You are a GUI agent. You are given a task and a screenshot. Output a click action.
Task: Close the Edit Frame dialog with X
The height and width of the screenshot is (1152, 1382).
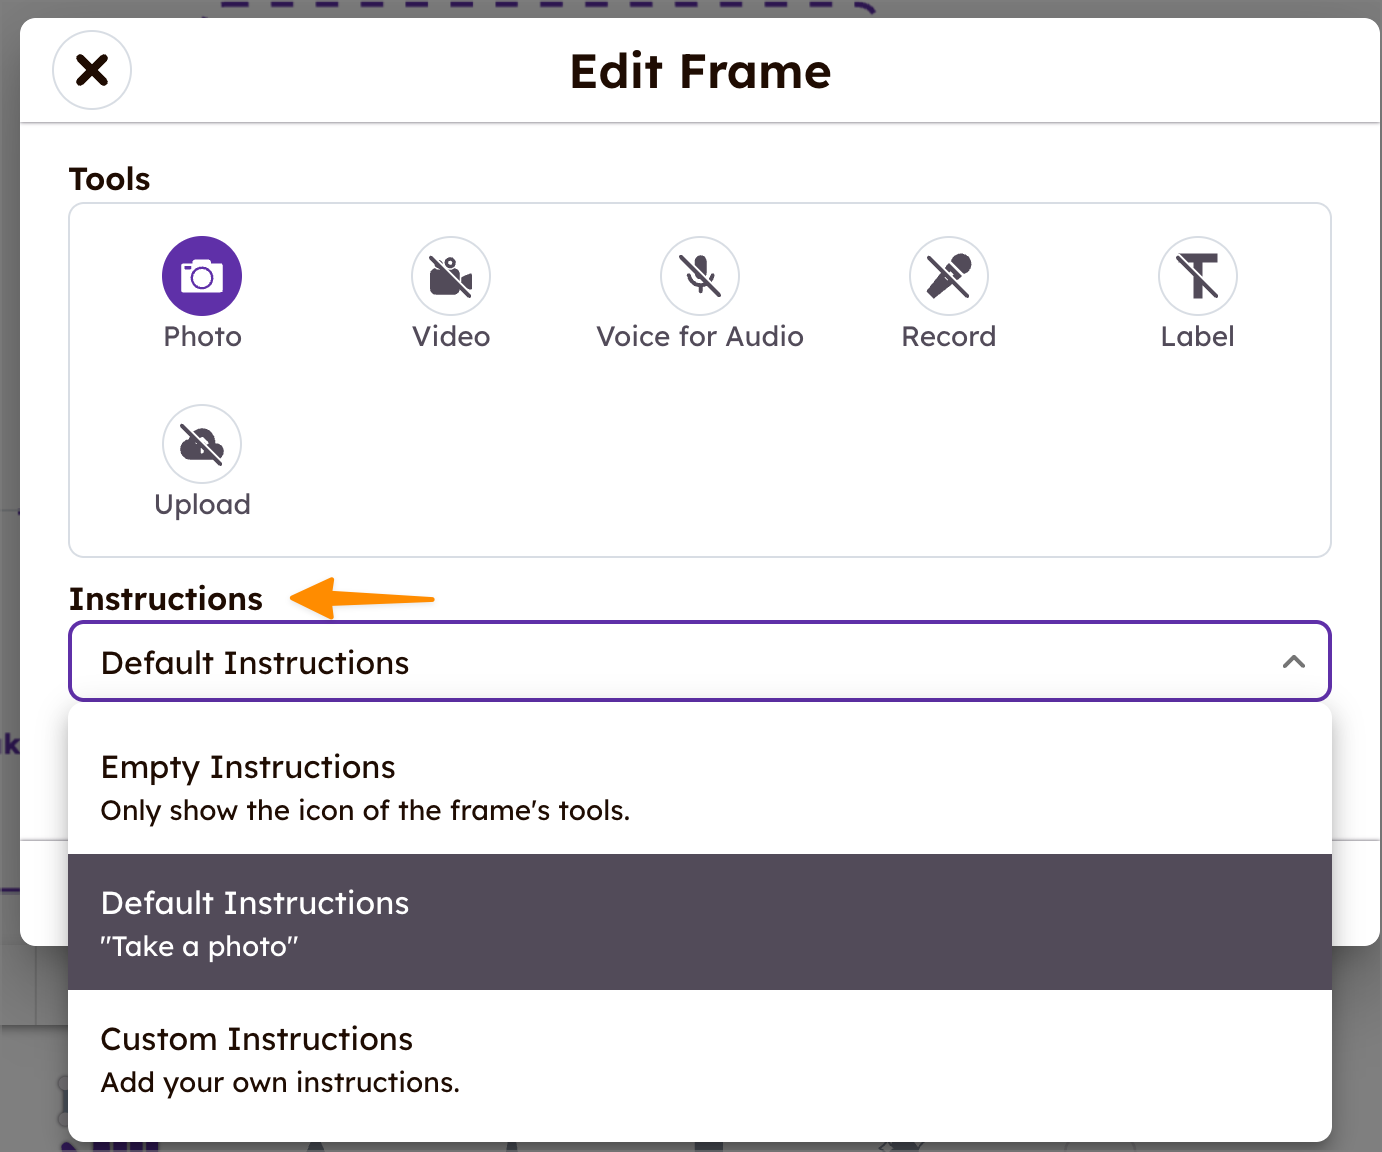coord(92,70)
